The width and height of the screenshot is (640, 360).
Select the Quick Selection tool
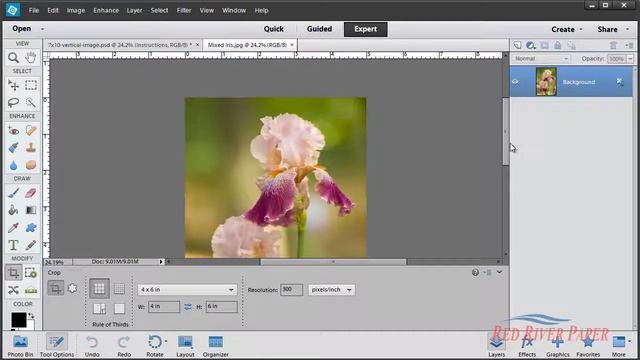click(x=31, y=102)
